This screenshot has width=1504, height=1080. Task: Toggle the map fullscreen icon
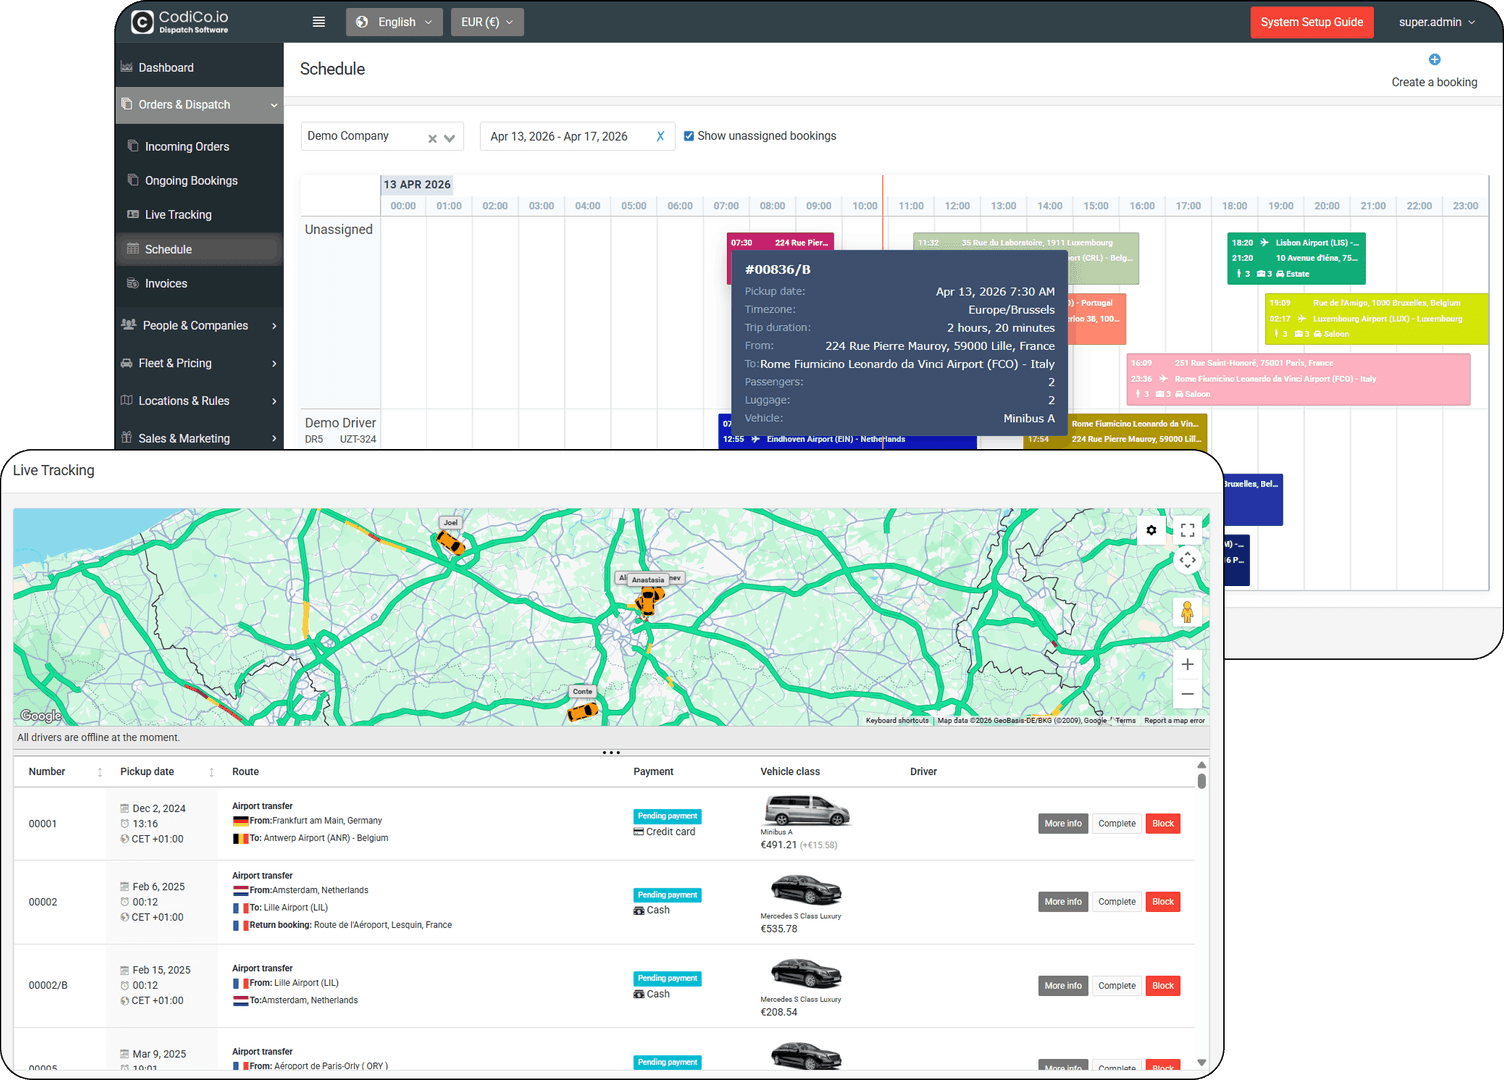coord(1187,530)
